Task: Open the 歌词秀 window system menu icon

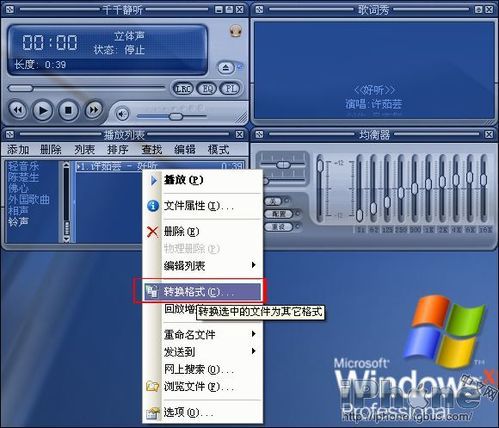Action: point(259,10)
